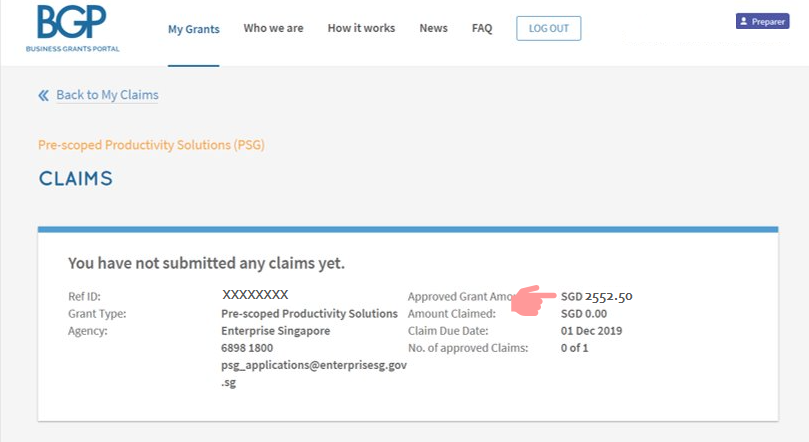Click 'You have not submitted any claims yet.'
This screenshot has width=809, height=442.
pyautogui.click(x=206, y=263)
